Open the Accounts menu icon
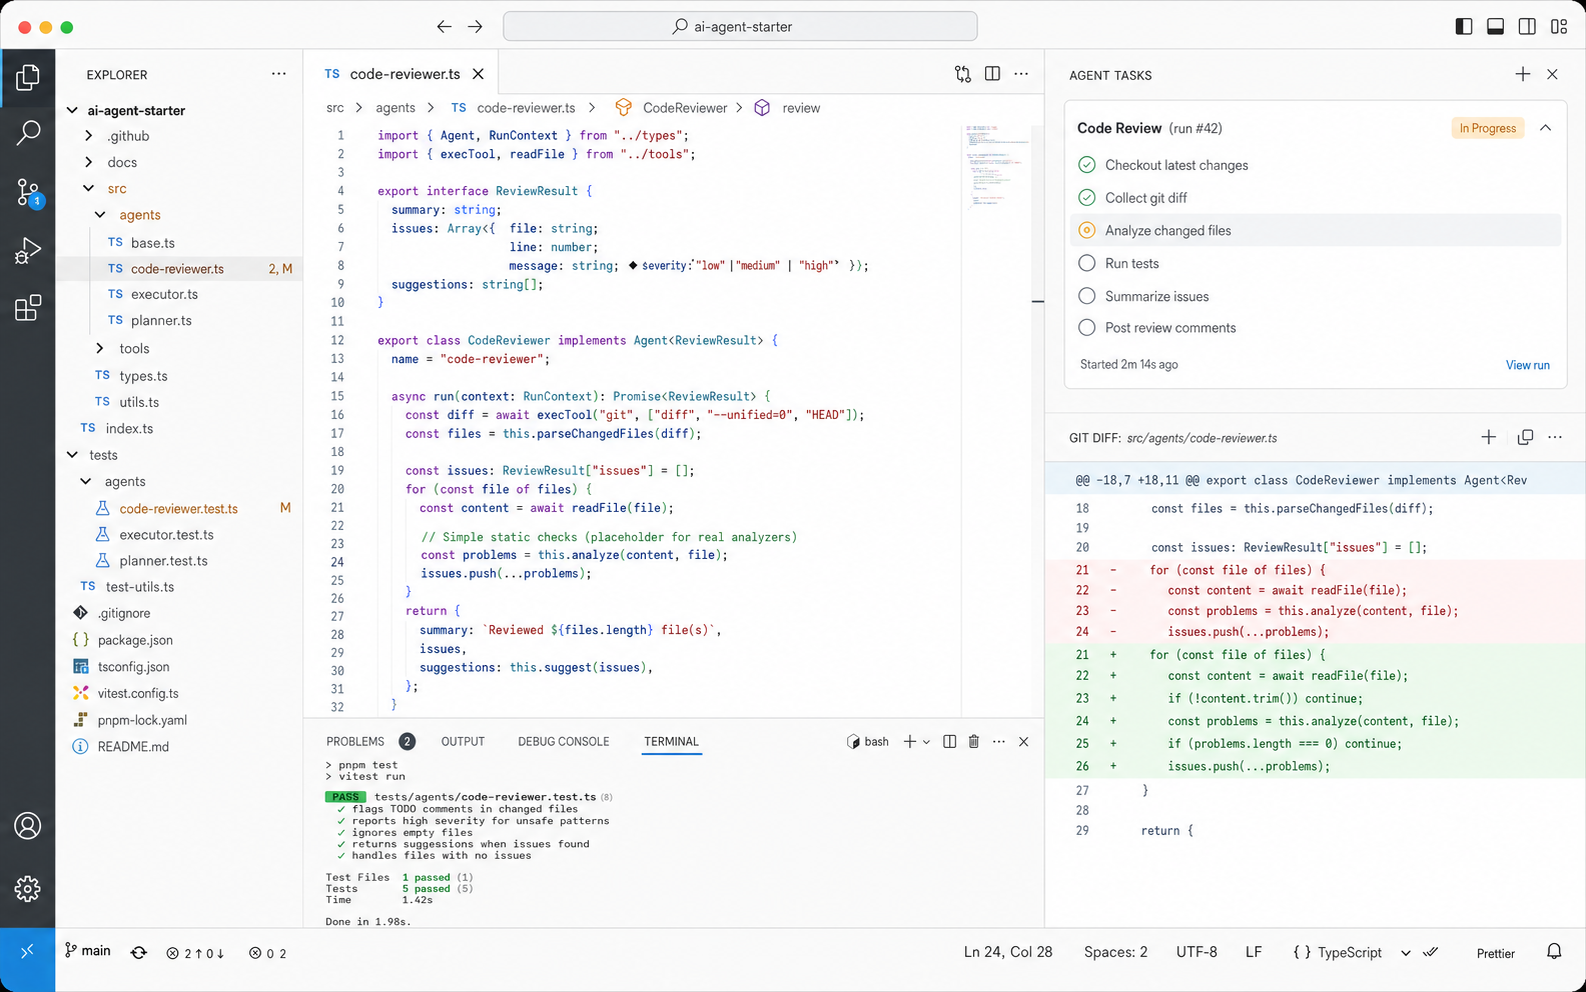This screenshot has height=992, width=1586. point(28,826)
